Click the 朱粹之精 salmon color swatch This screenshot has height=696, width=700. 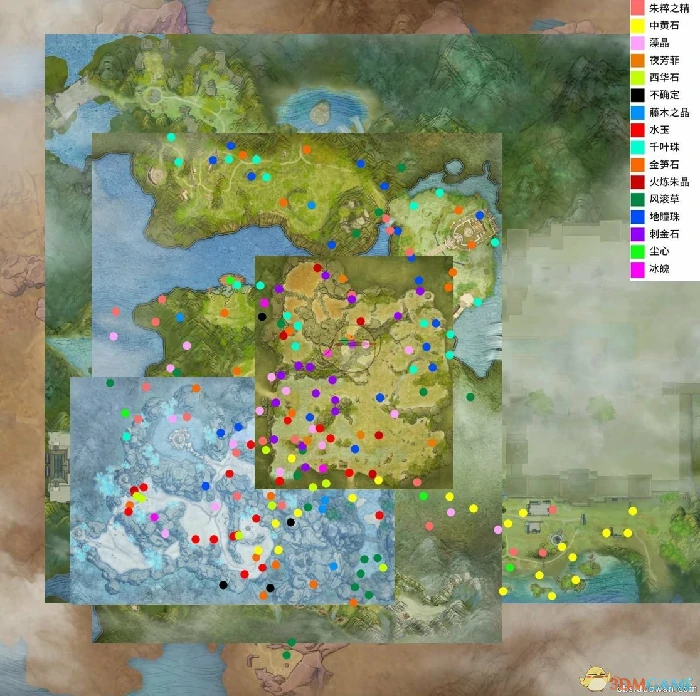click(637, 8)
